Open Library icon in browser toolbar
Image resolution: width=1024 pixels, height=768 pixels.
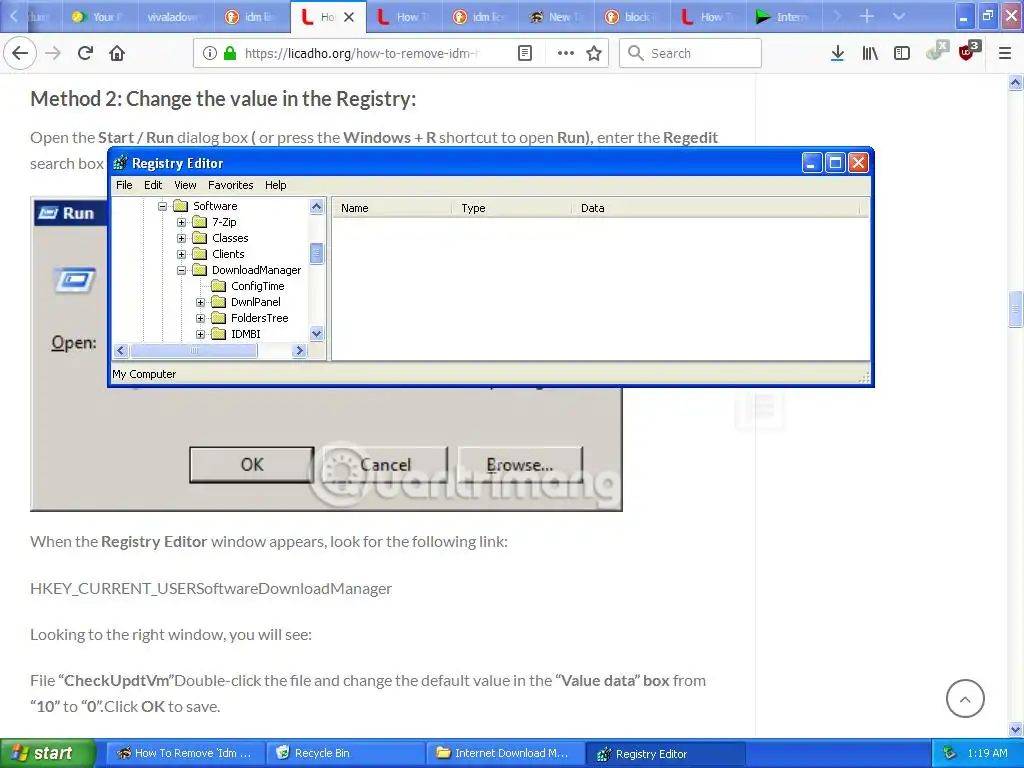870,53
